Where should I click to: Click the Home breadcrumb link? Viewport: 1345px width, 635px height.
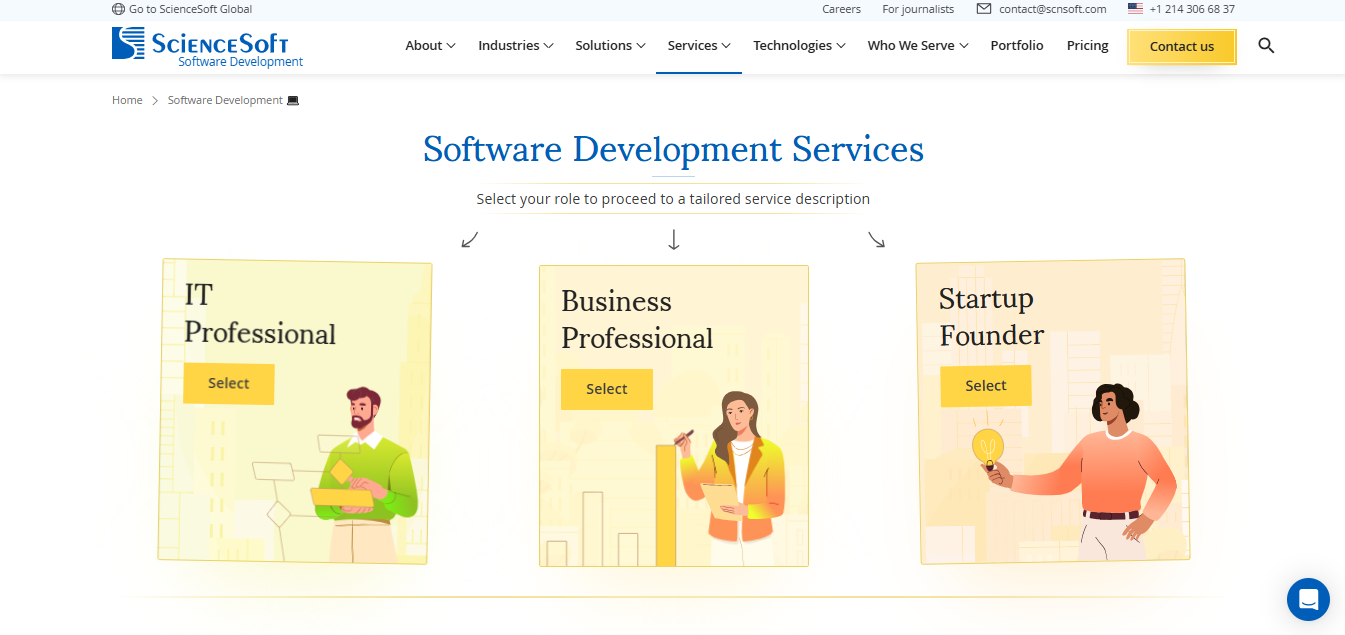pos(127,99)
